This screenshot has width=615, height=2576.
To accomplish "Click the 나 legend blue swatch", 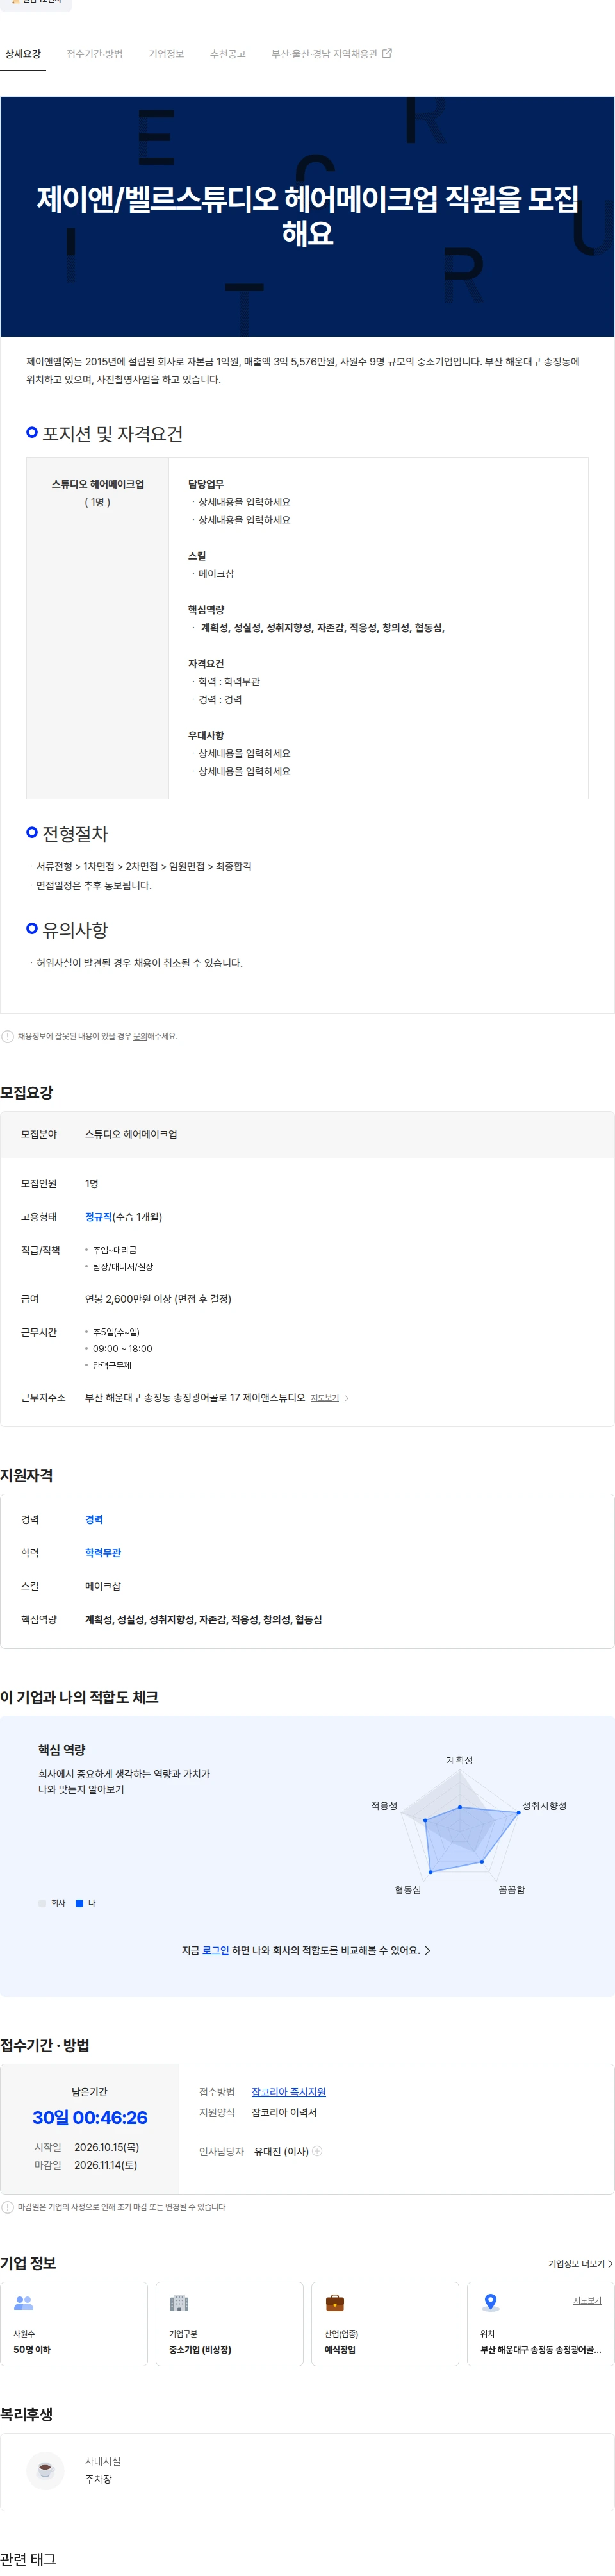I will coord(79,1902).
